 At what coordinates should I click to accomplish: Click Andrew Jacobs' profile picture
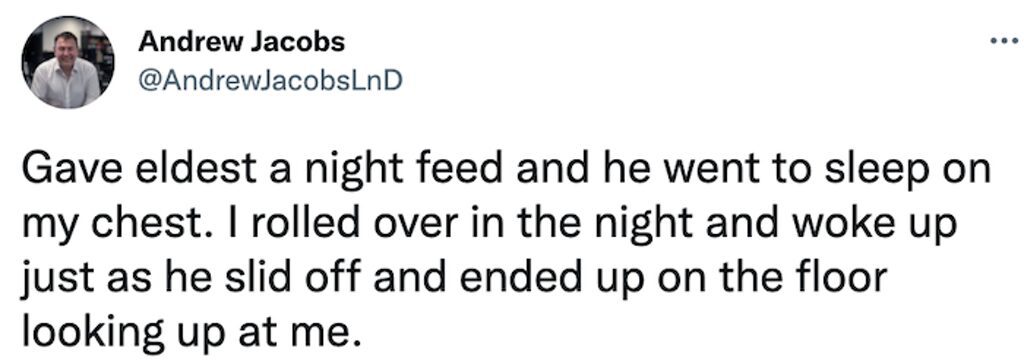68,62
